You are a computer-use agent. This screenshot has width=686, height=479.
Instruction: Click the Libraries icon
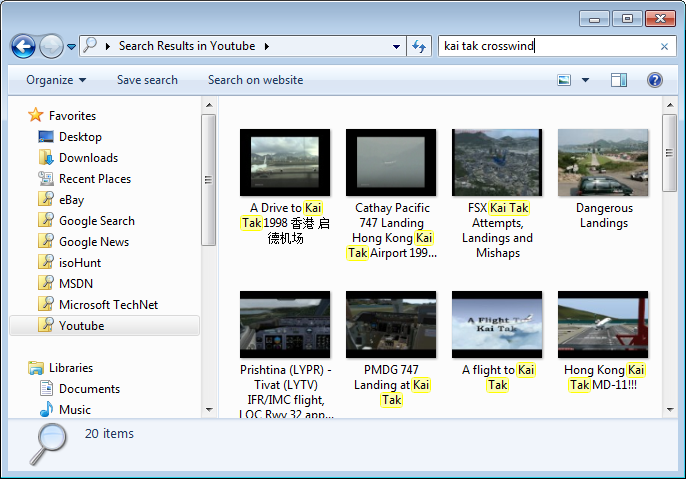pos(35,368)
